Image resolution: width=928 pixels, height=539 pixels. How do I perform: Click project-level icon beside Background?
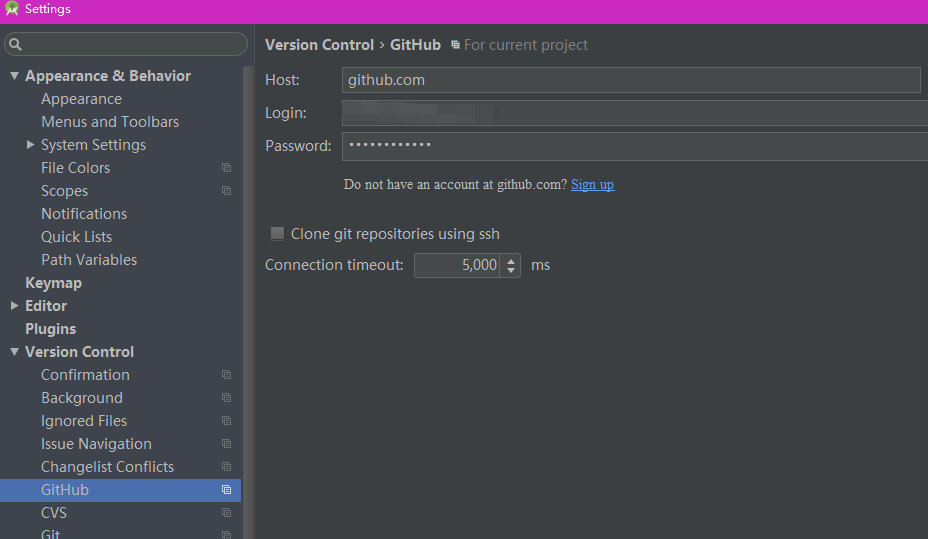(226, 398)
